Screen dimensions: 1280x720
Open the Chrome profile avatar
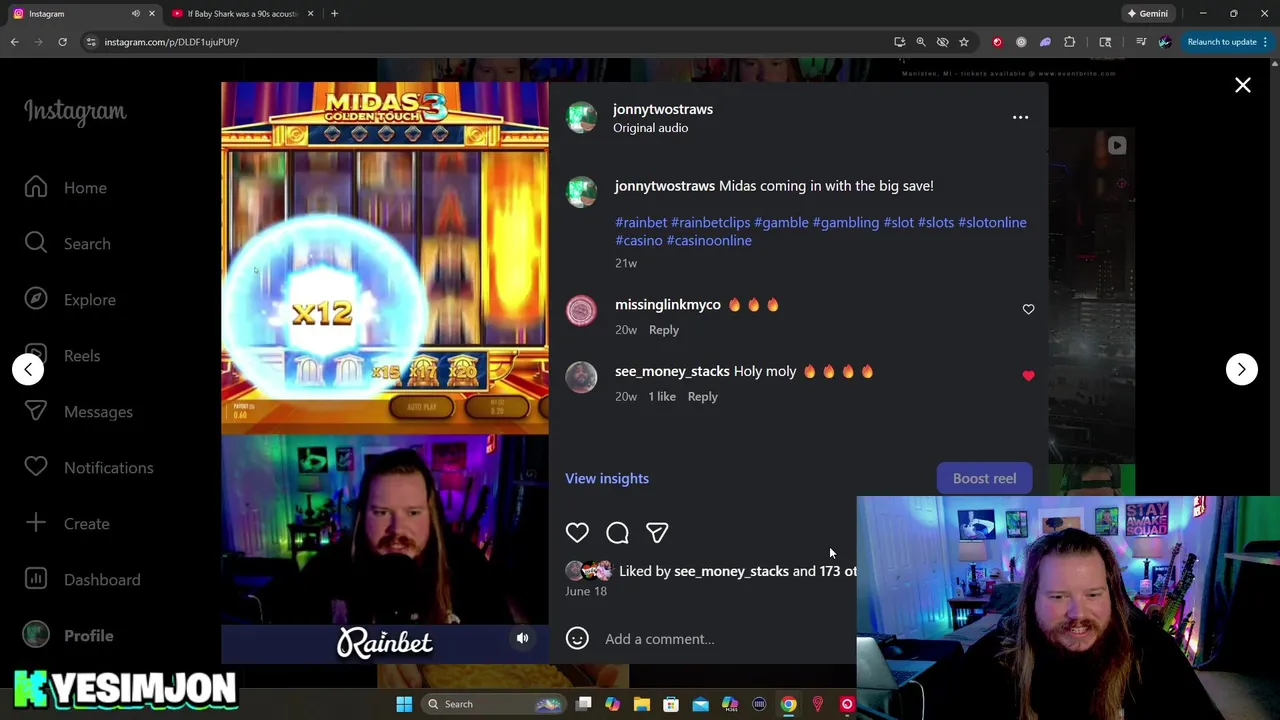tap(1165, 42)
